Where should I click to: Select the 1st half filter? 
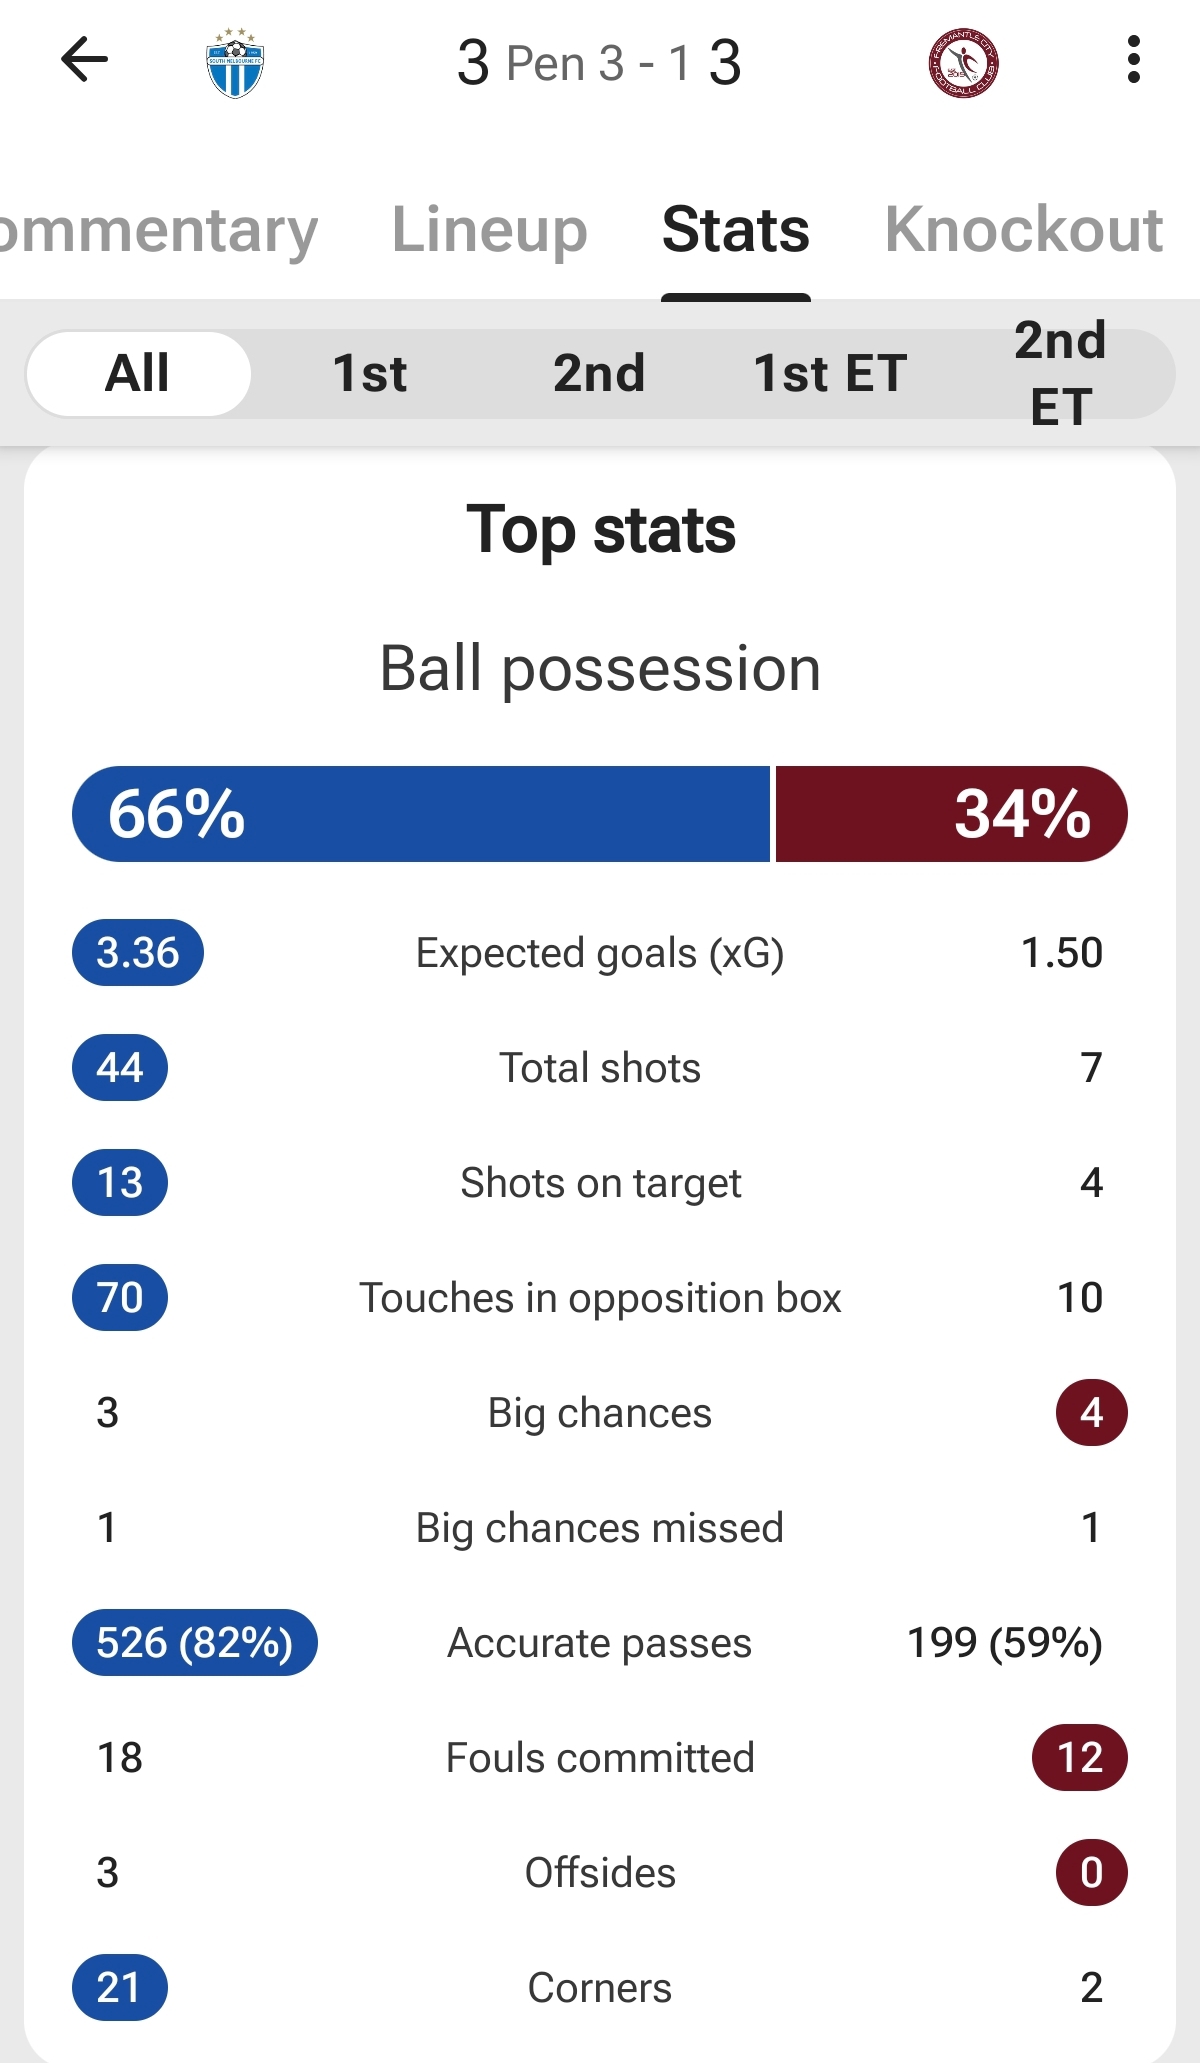[369, 373]
